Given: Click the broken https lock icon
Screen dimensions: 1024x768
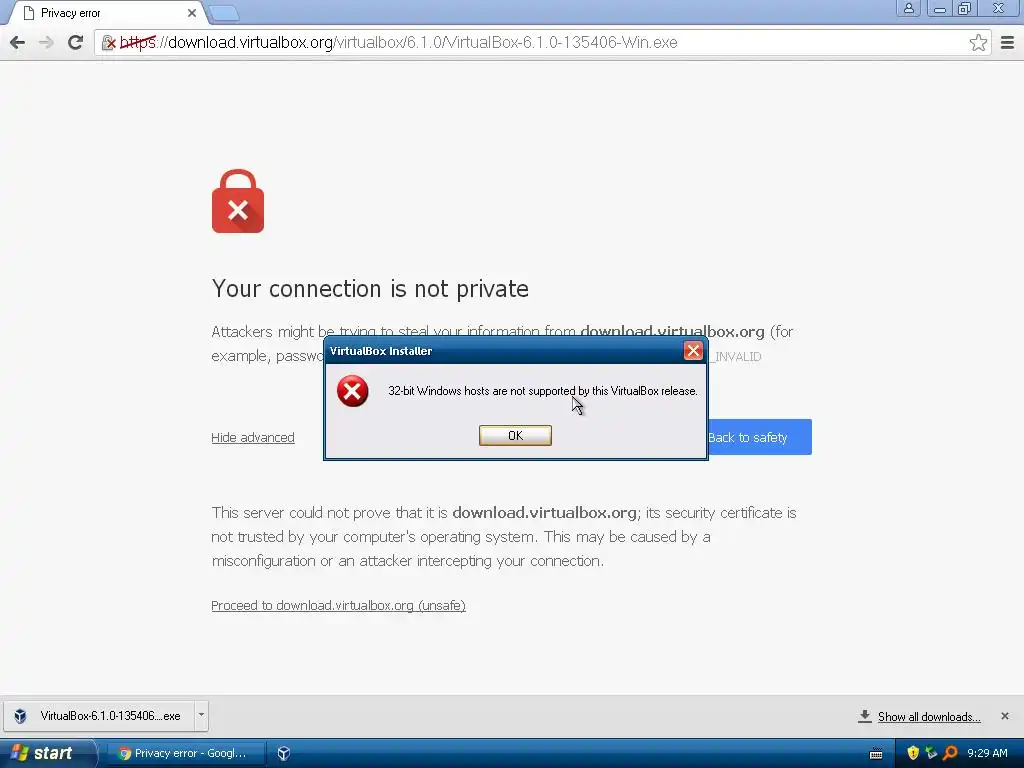Looking at the screenshot, I should [109, 42].
